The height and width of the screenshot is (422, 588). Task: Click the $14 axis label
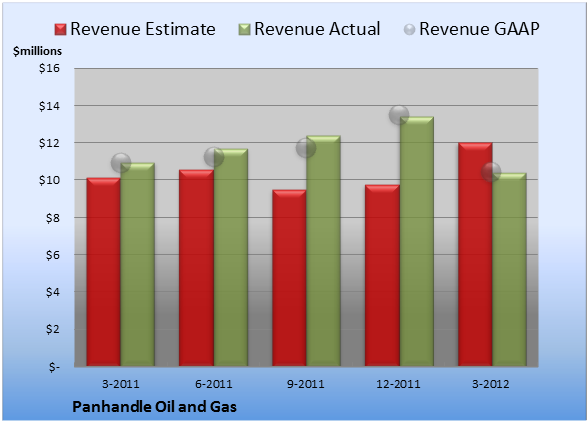pyautogui.click(x=49, y=106)
